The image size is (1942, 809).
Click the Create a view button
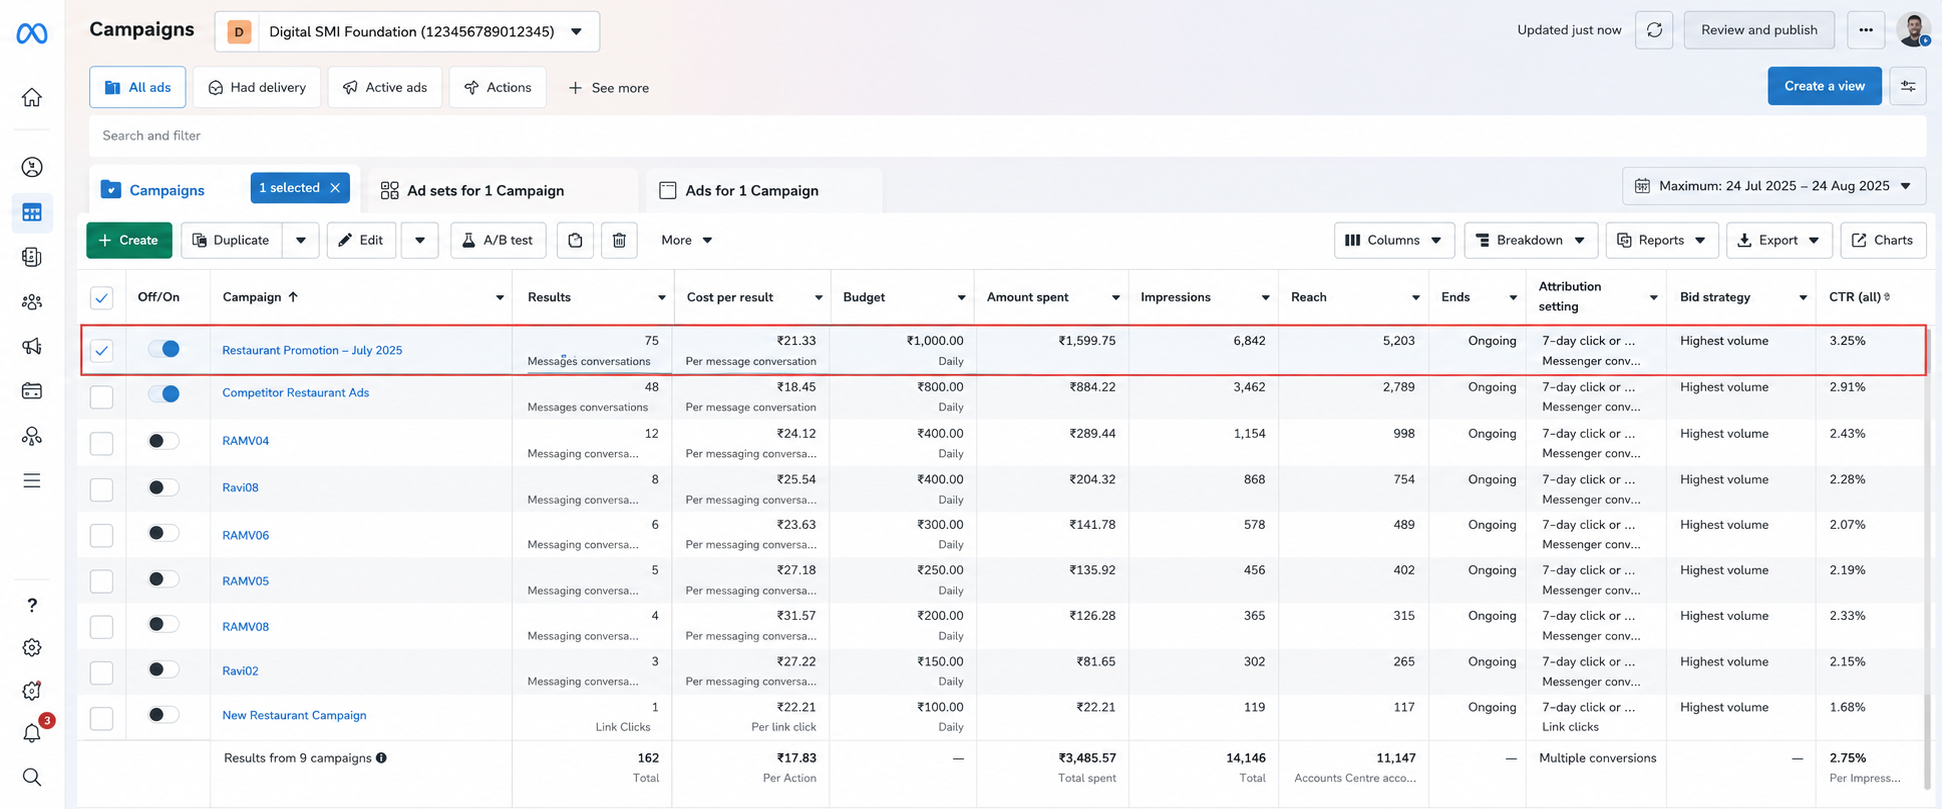pyautogui.click(x=1824, y=86)
